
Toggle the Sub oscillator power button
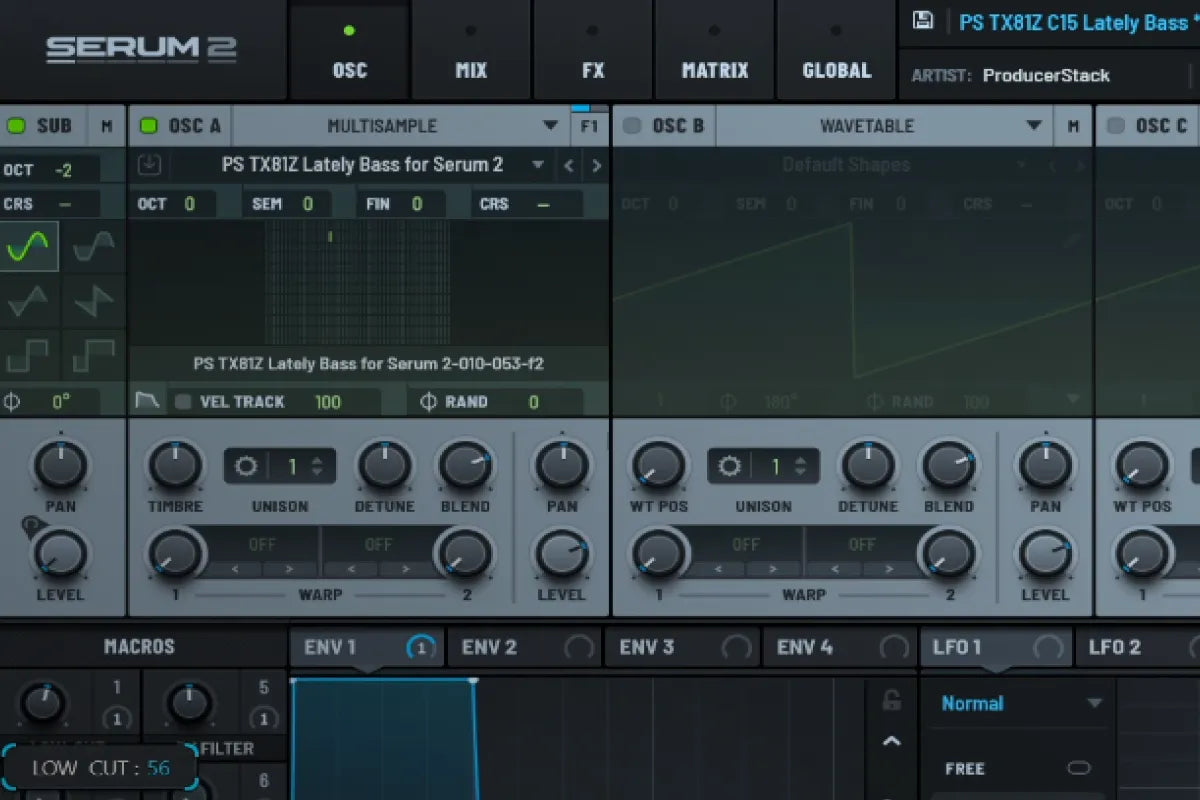pyautogui.click(x=16, y=126)
